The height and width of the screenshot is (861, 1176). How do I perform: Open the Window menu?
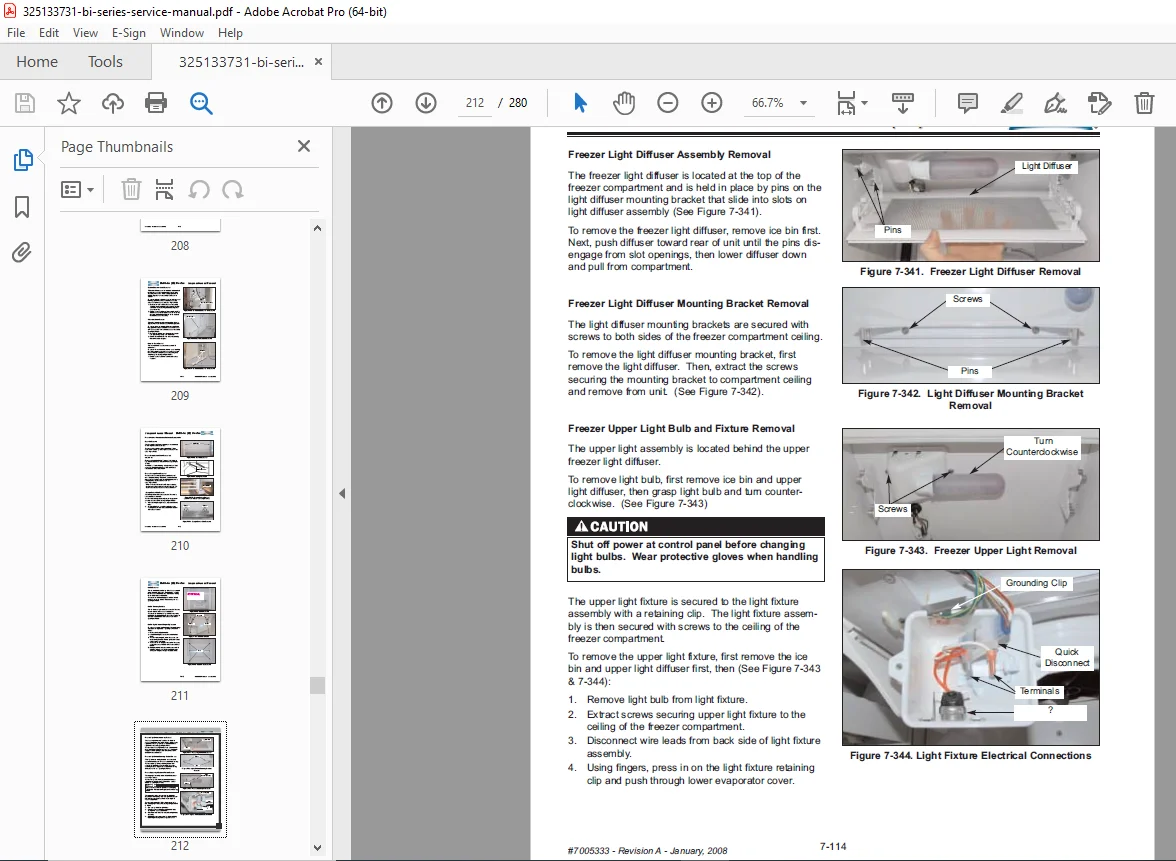click(x=182, y=33)
